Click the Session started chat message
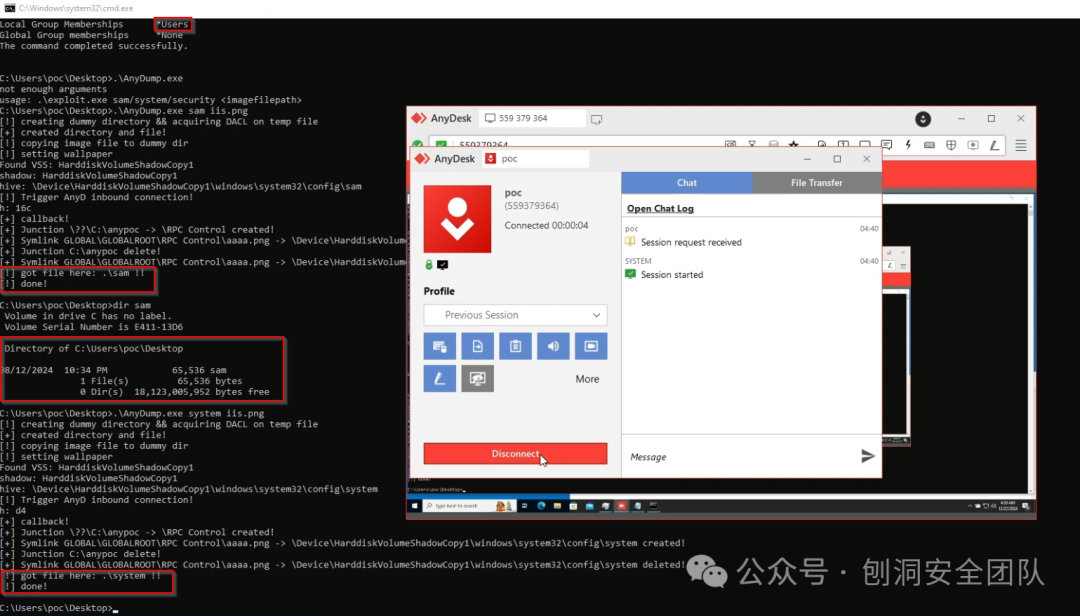 point(672,275)
